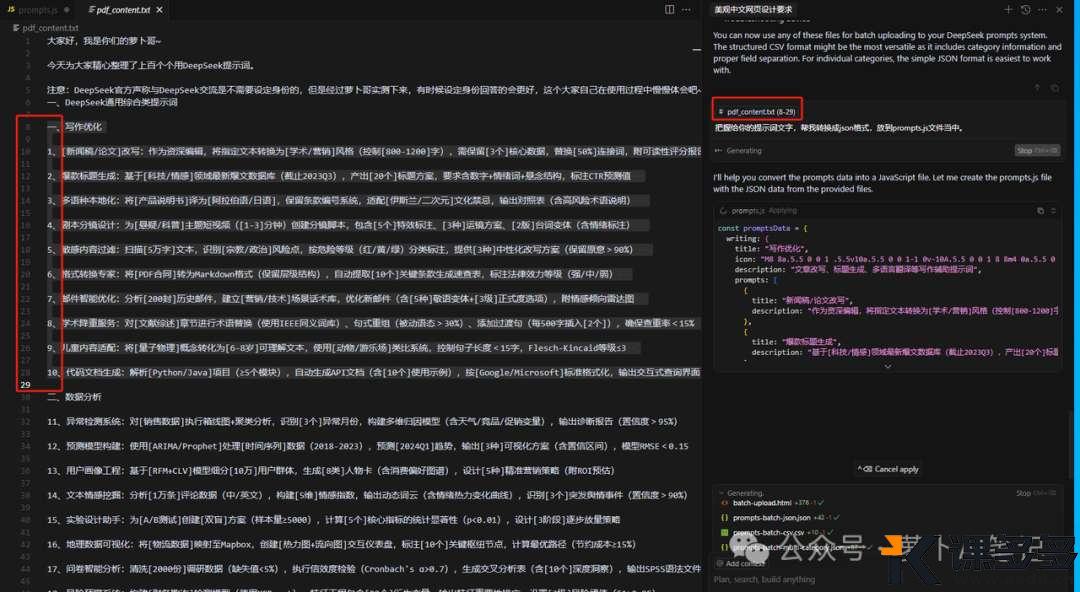Open prompts-batch-json.json from changed files
The width and height of the screenshot is (1080, 592).
771,517
